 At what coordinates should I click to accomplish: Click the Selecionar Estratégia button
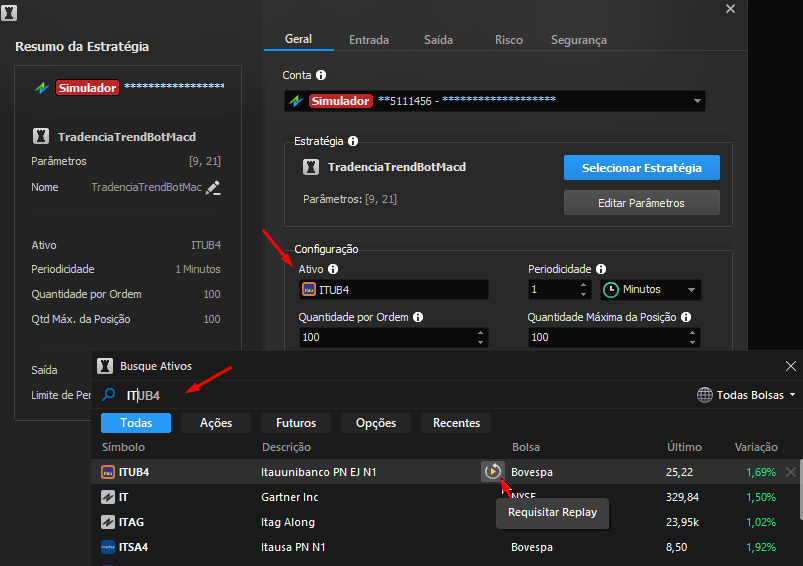click(x=642, y=167)
